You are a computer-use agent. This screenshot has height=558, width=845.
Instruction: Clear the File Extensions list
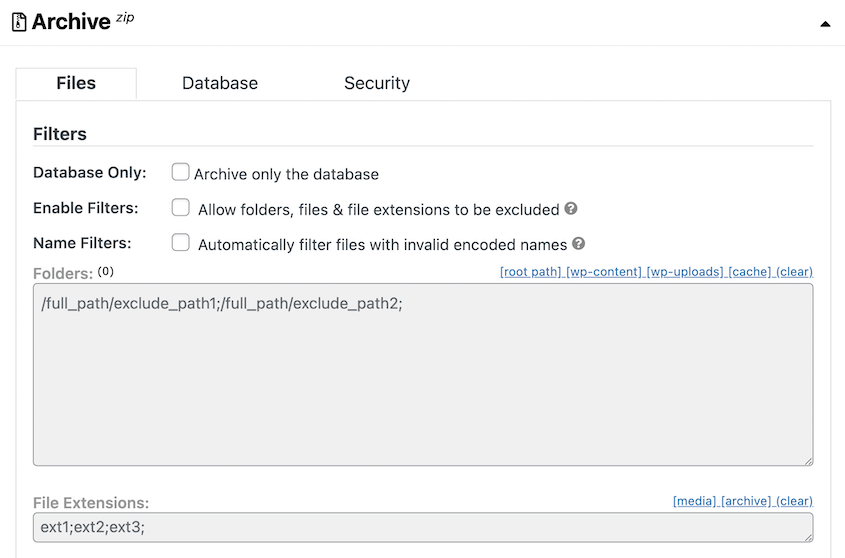[x=794, y=501]
